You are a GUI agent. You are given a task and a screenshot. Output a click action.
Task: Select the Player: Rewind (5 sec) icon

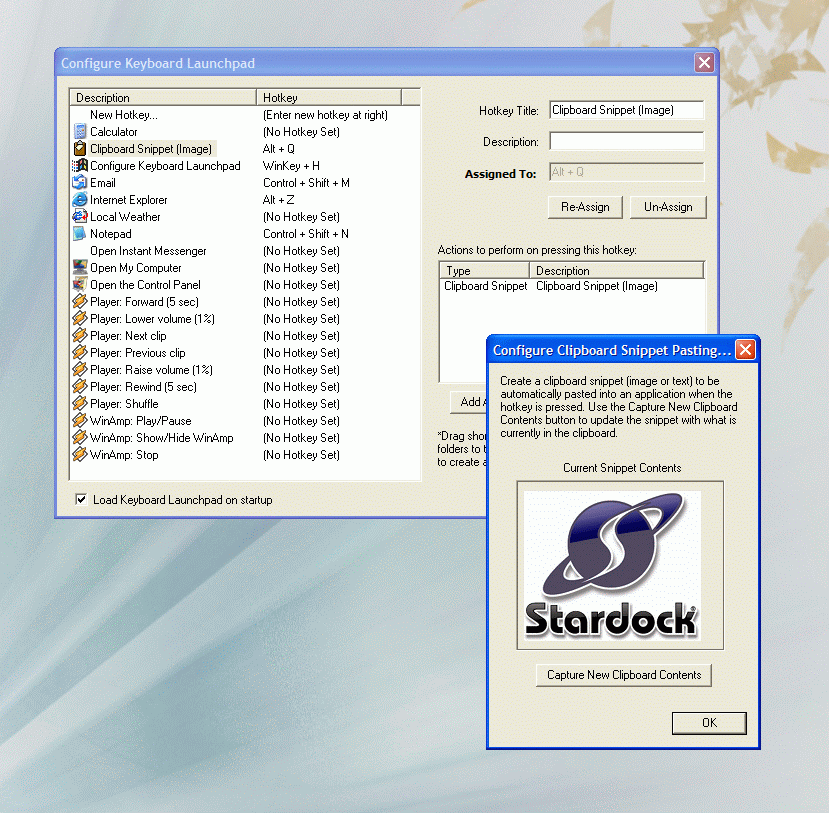tap(80, 386)
